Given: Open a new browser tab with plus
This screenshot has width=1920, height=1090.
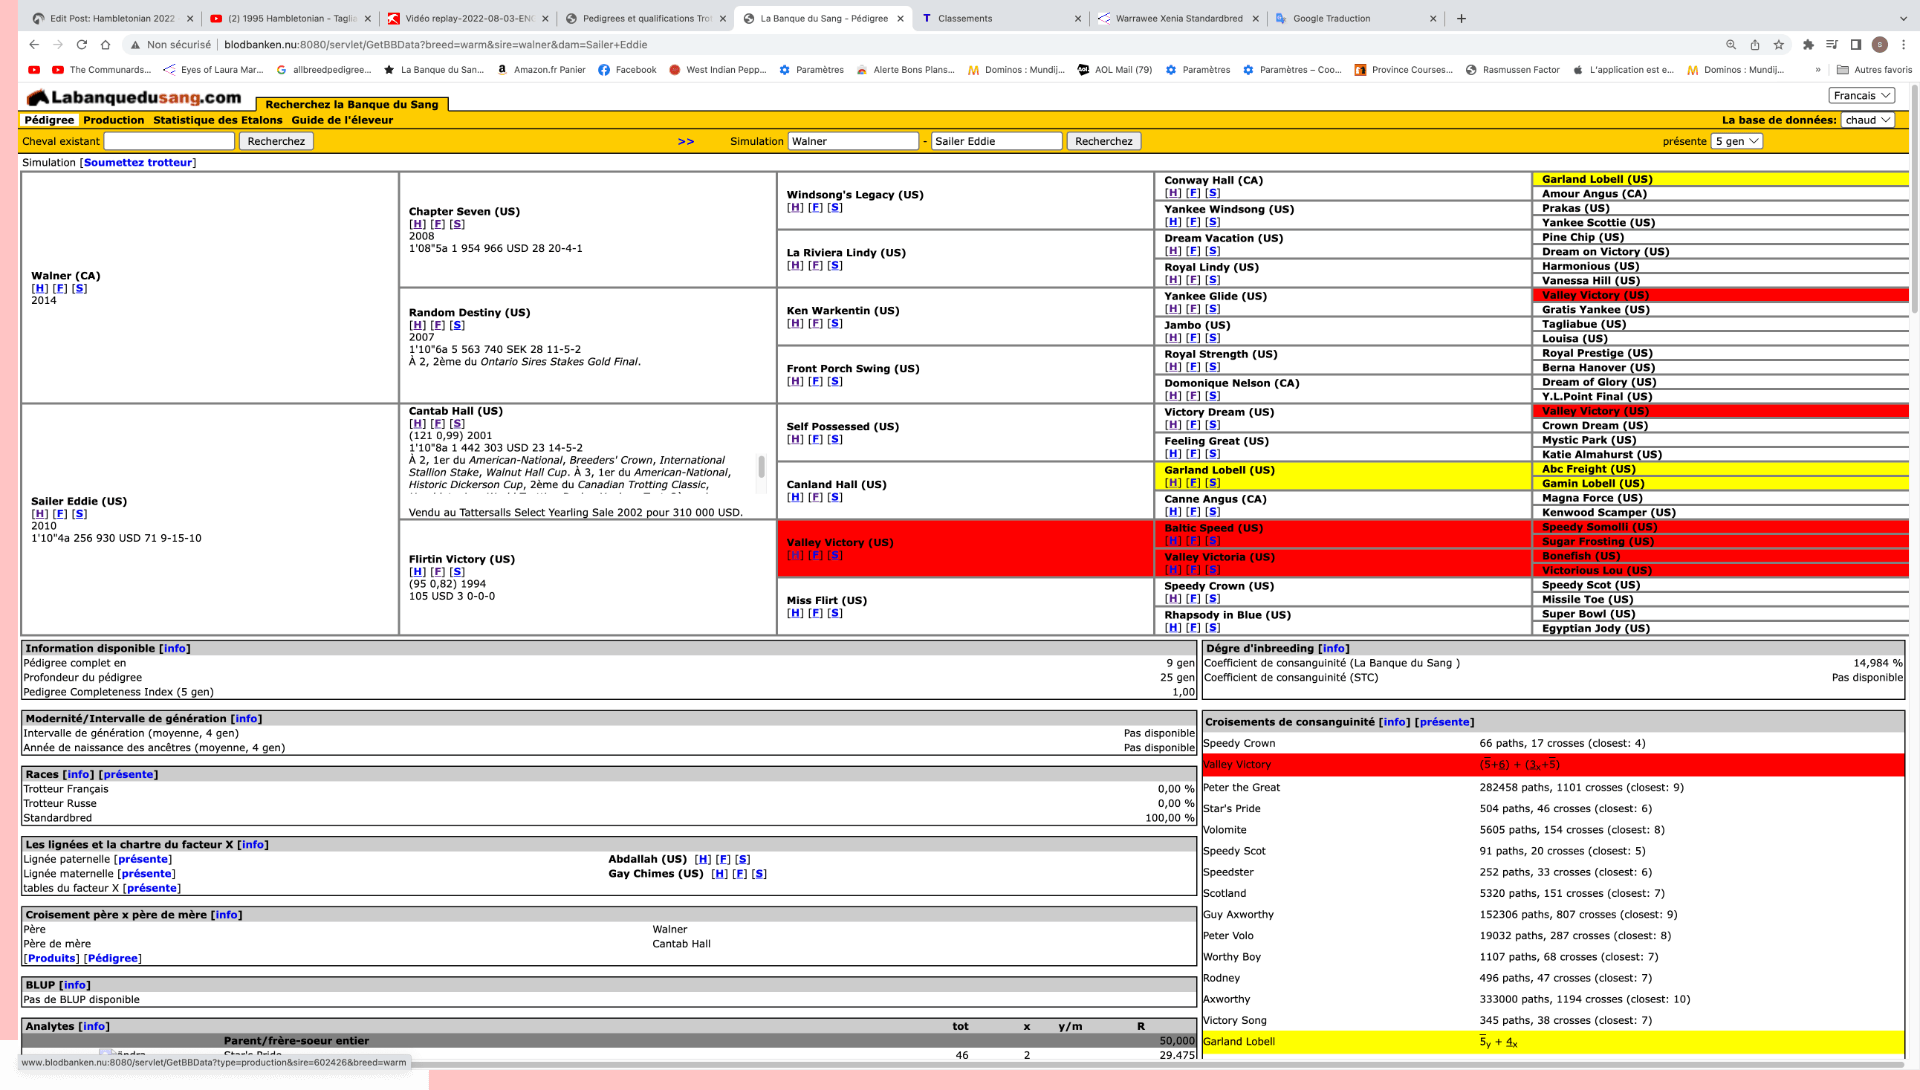Looking at the screenshot, I should click(1461, 18).
